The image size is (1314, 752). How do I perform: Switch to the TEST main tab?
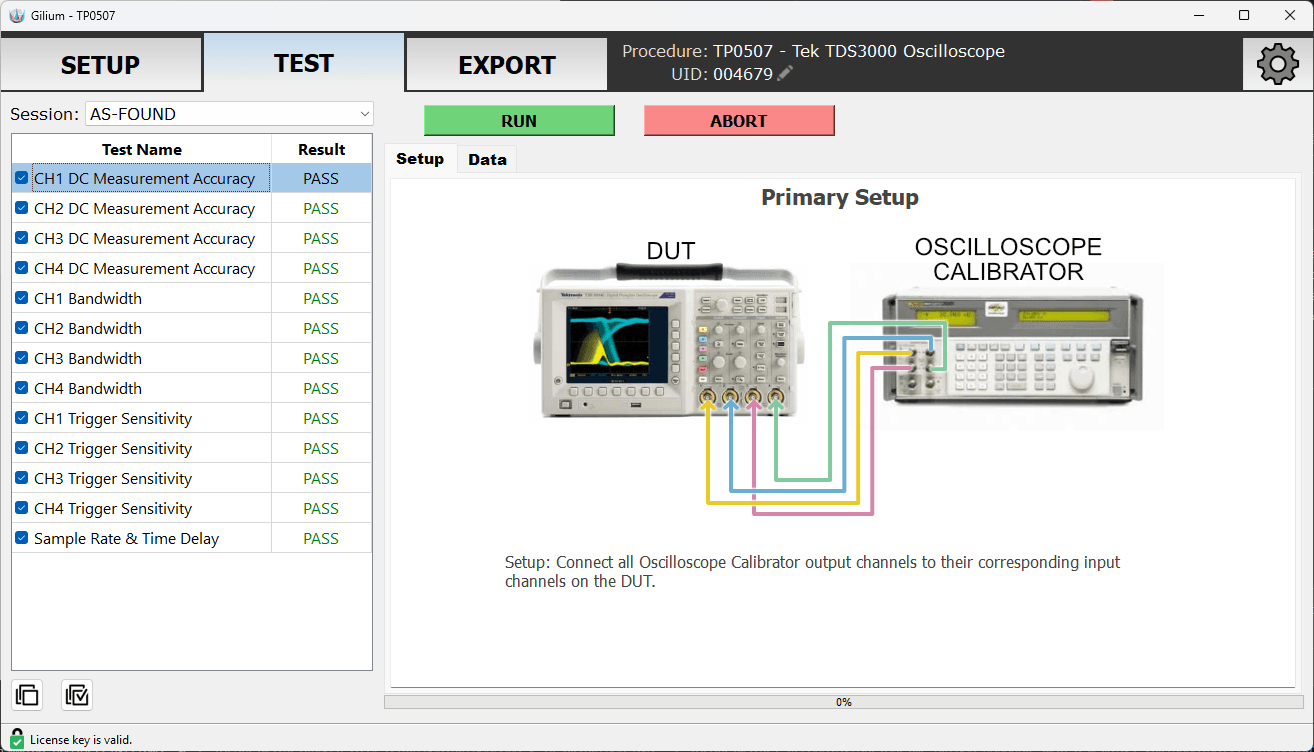point(304,63)
